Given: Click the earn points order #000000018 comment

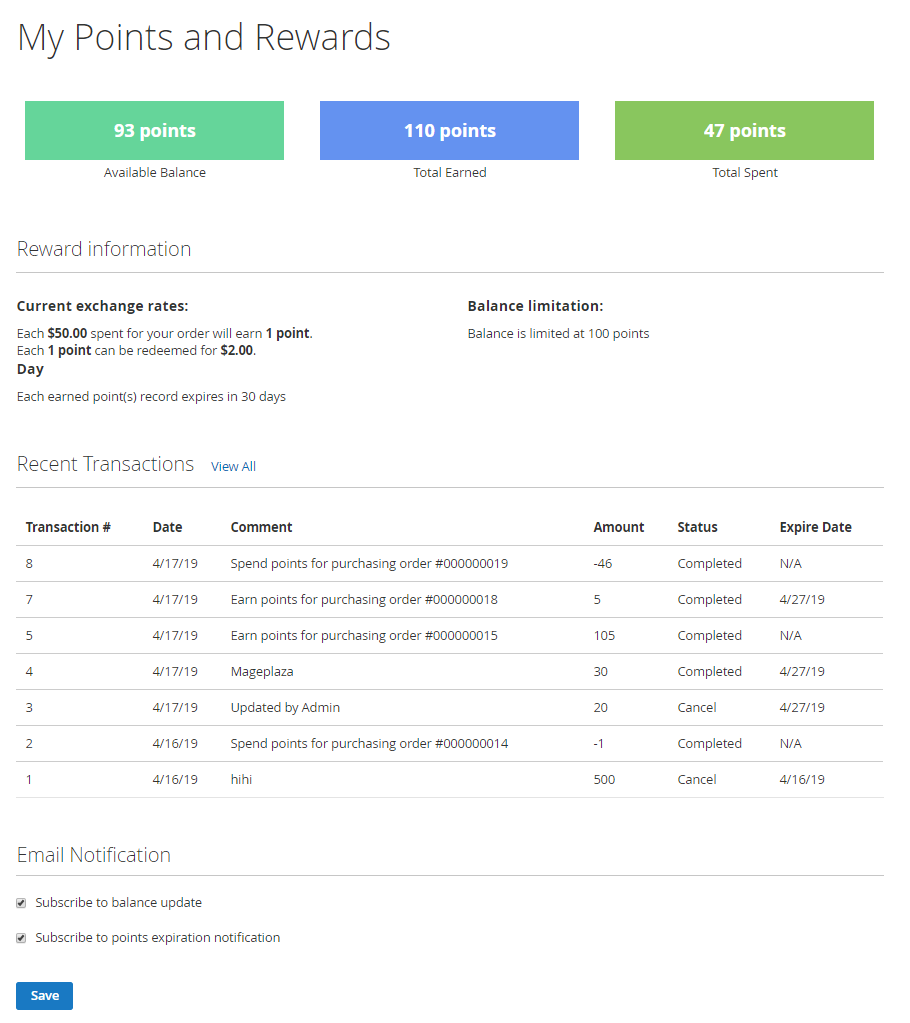Looking at the screenshot, I should click(x=364, y=600).
